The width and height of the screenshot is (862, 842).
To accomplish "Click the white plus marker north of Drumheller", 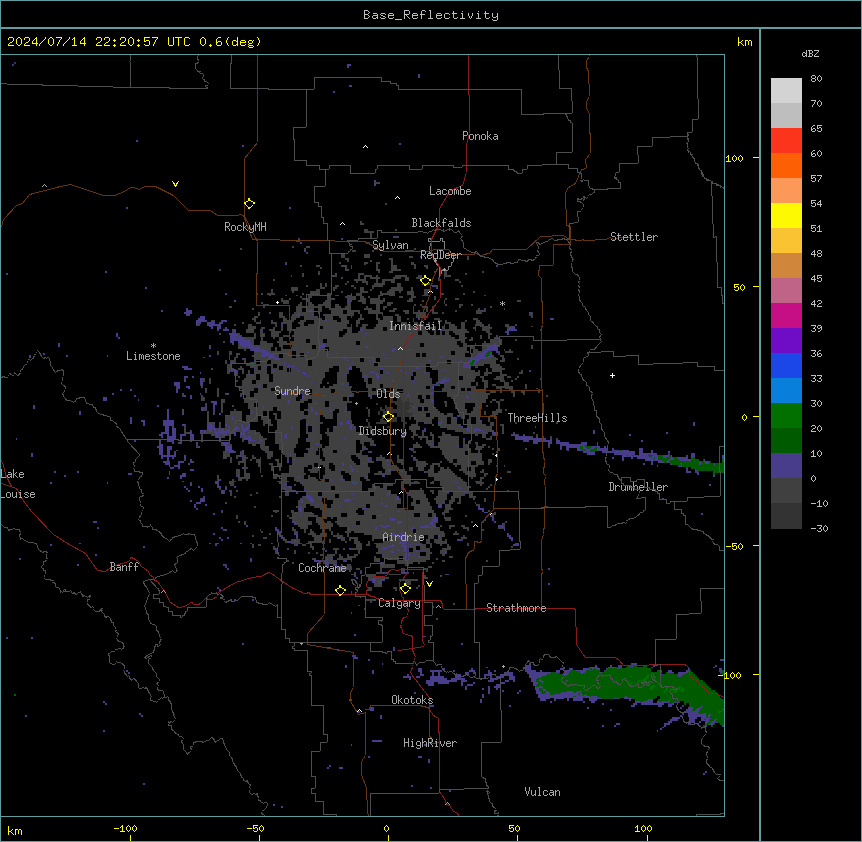I will coord(612,375).
